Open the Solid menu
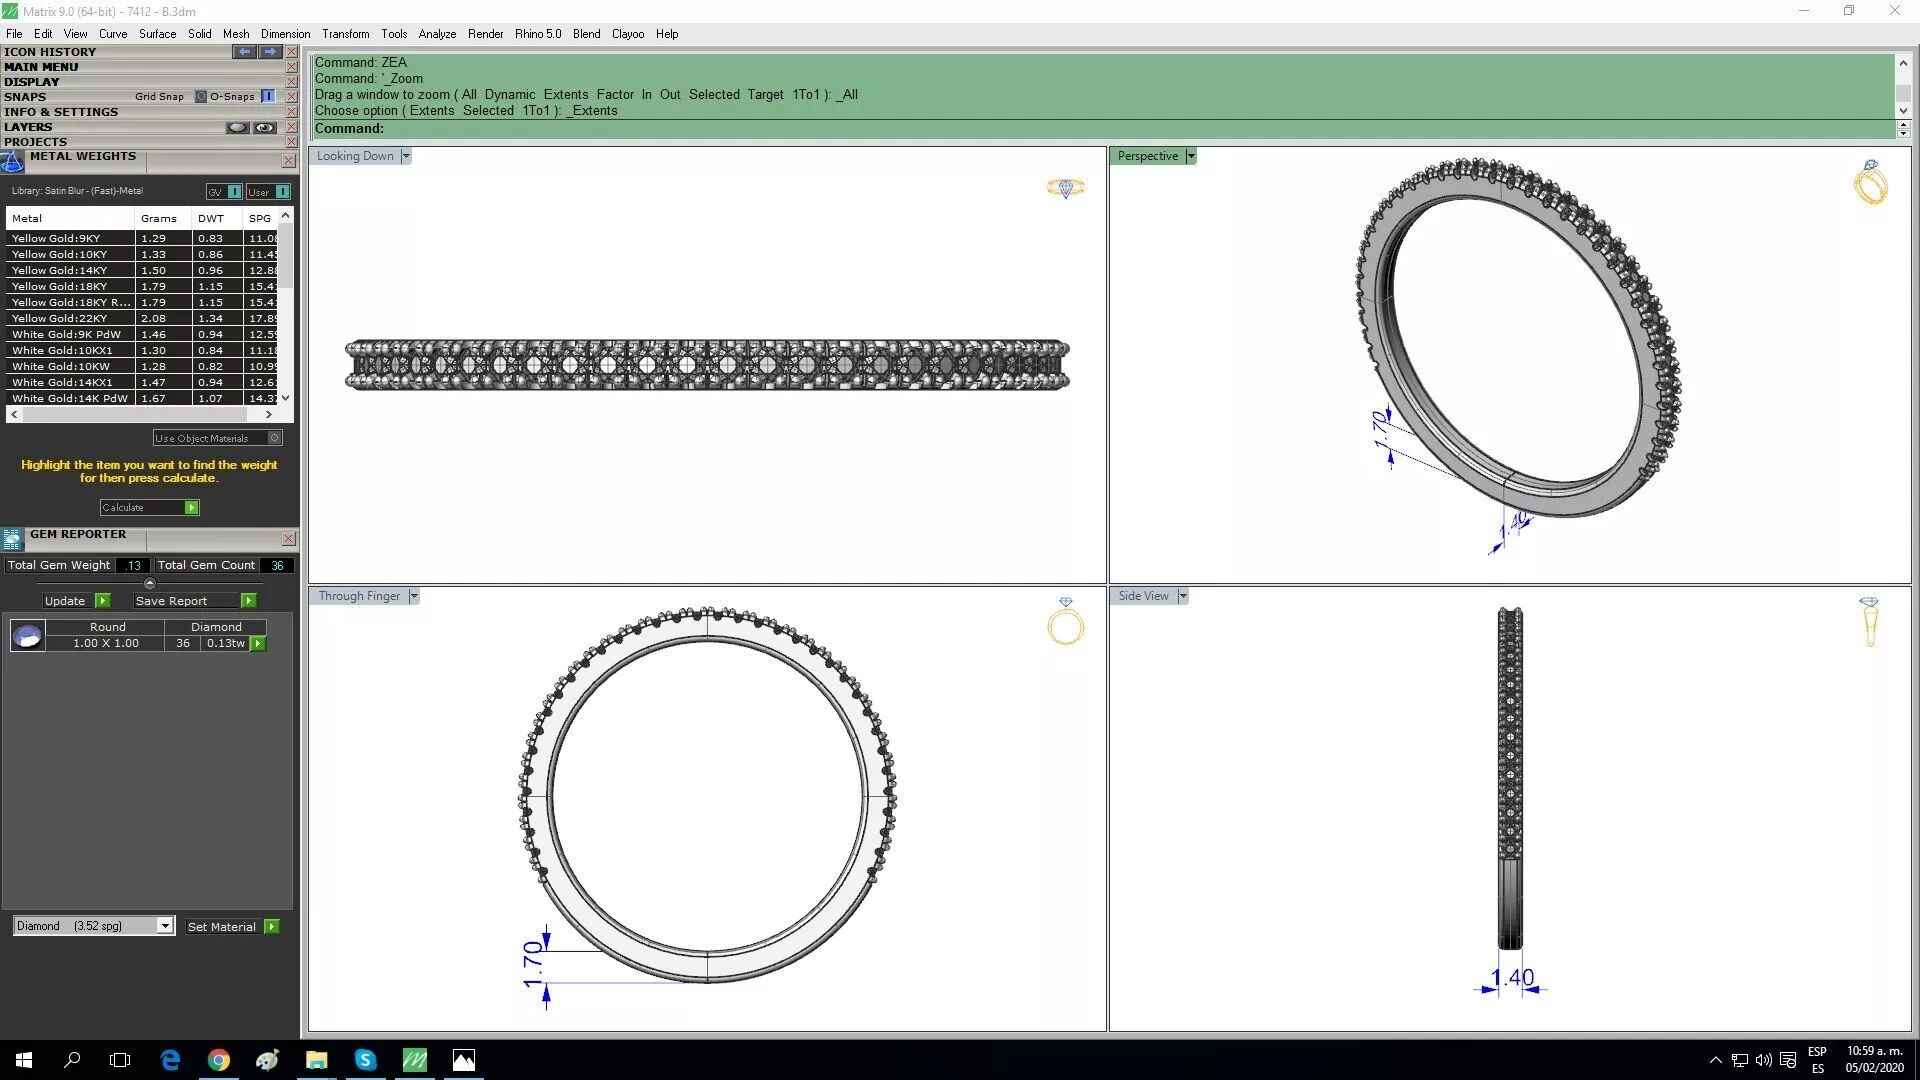The height and width of the screenshot is (1080, 1920). click(199, 34)
